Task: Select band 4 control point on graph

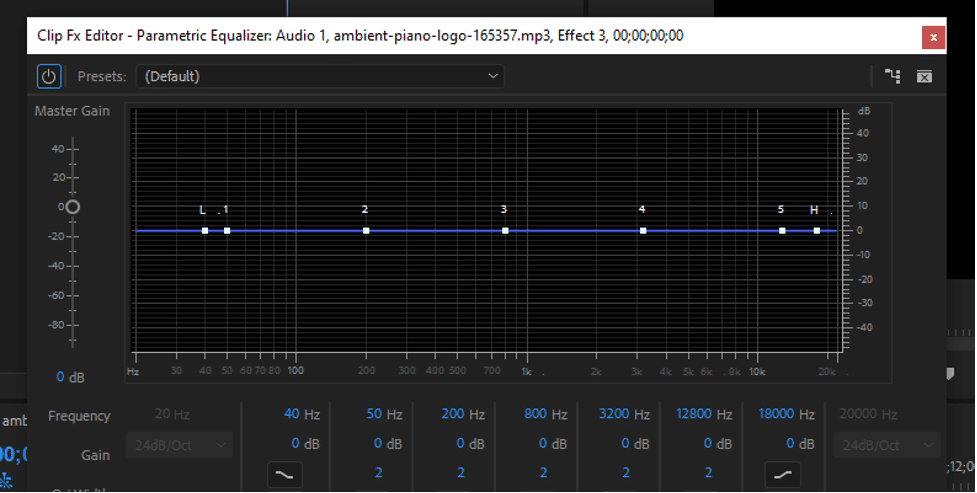Action: point(643,231)
